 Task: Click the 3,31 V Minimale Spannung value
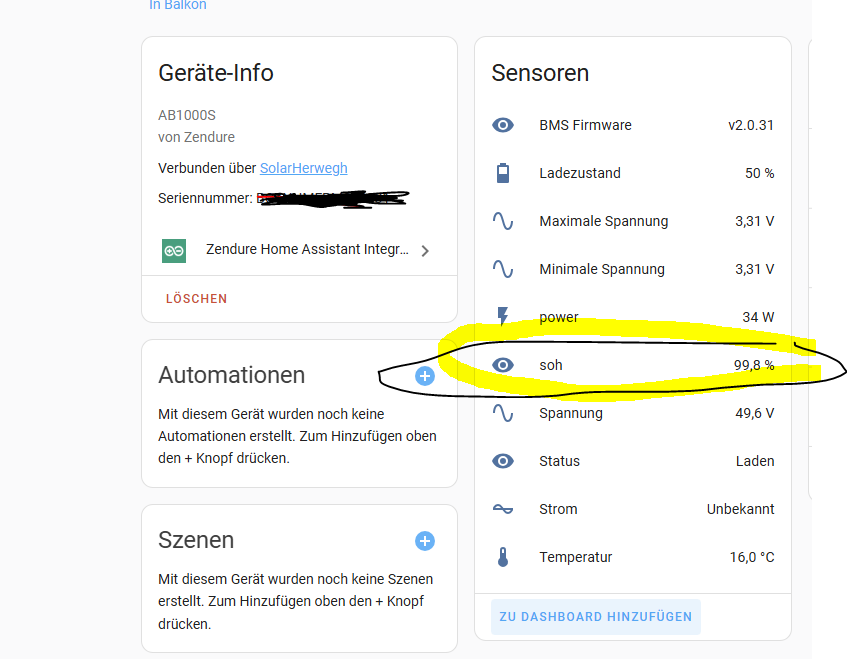755,269
